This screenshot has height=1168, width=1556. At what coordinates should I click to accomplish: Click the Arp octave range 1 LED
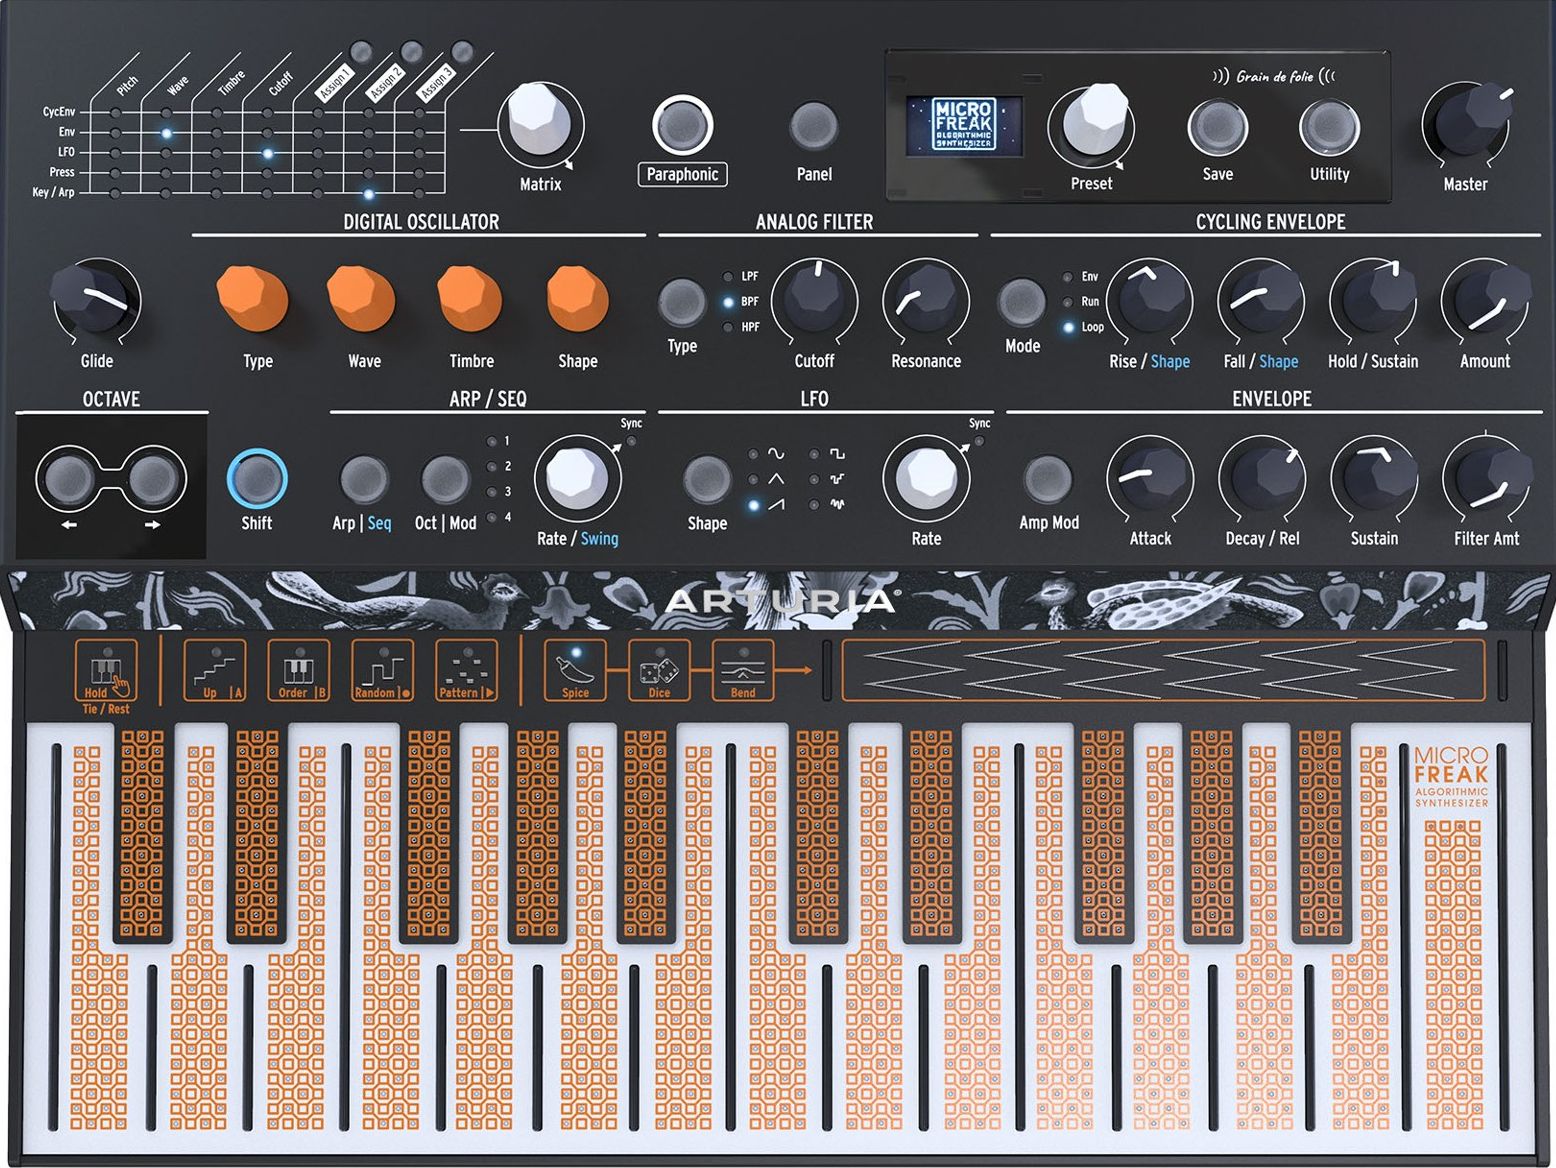(491, 441)
